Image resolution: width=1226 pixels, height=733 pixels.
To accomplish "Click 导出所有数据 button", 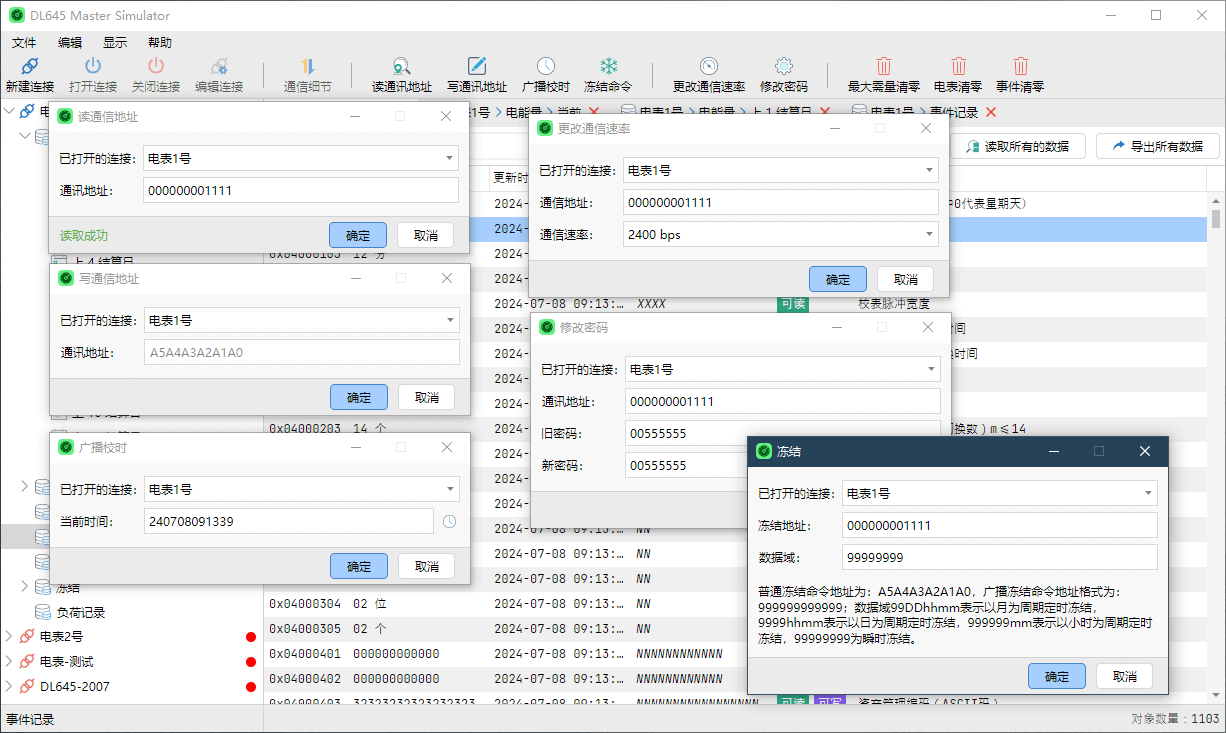I will pos(1157,146).
